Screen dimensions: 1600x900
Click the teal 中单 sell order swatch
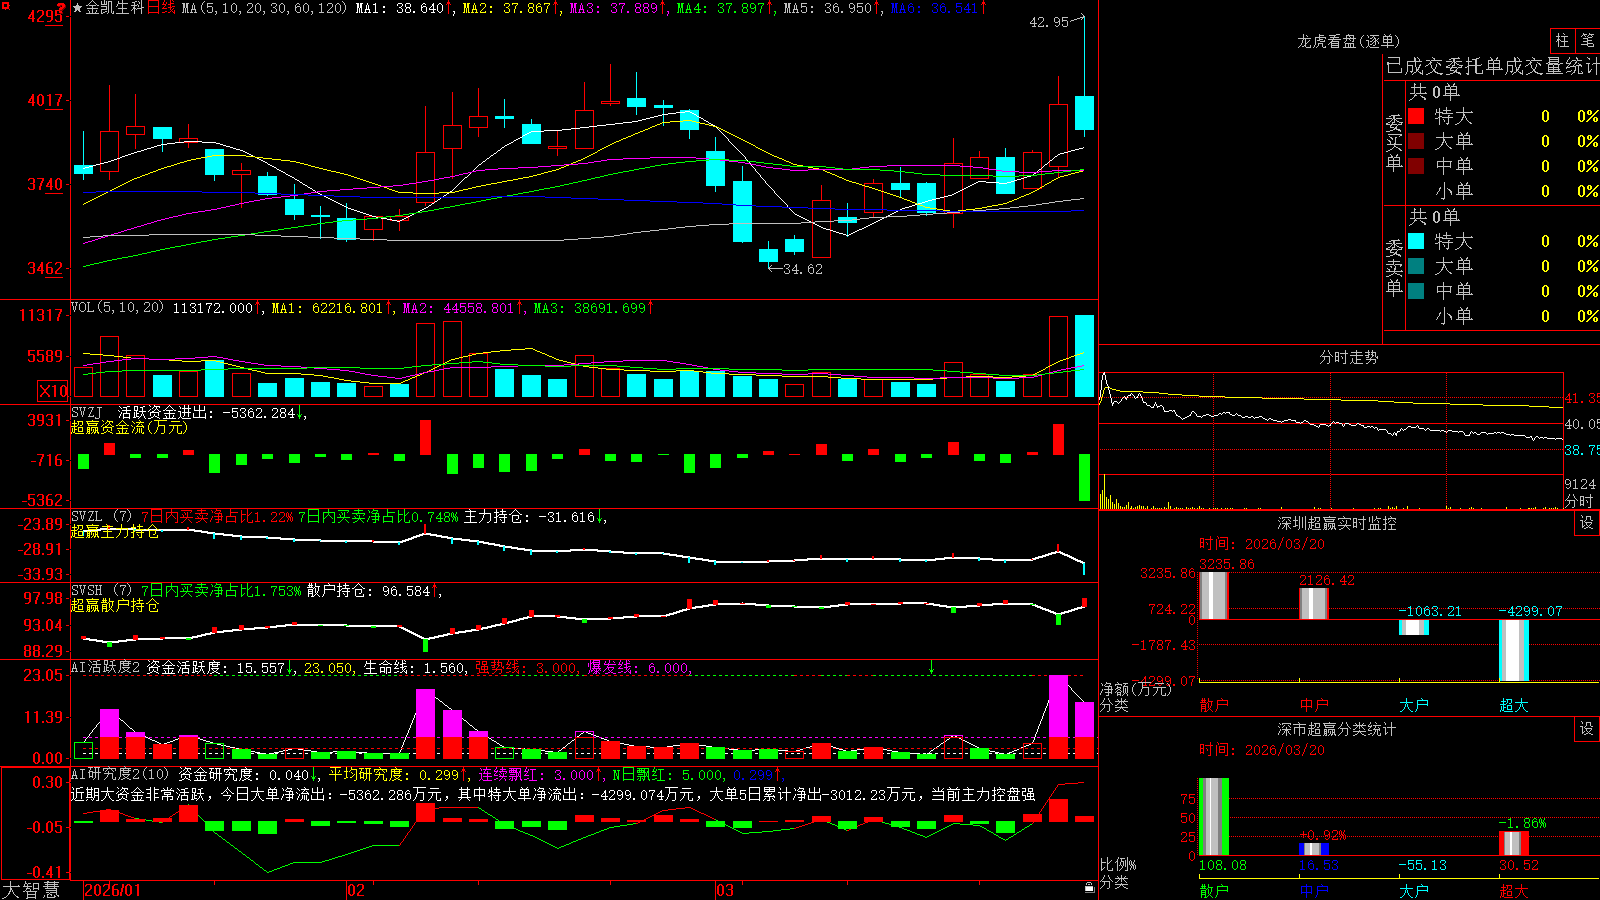[1416, 291]
